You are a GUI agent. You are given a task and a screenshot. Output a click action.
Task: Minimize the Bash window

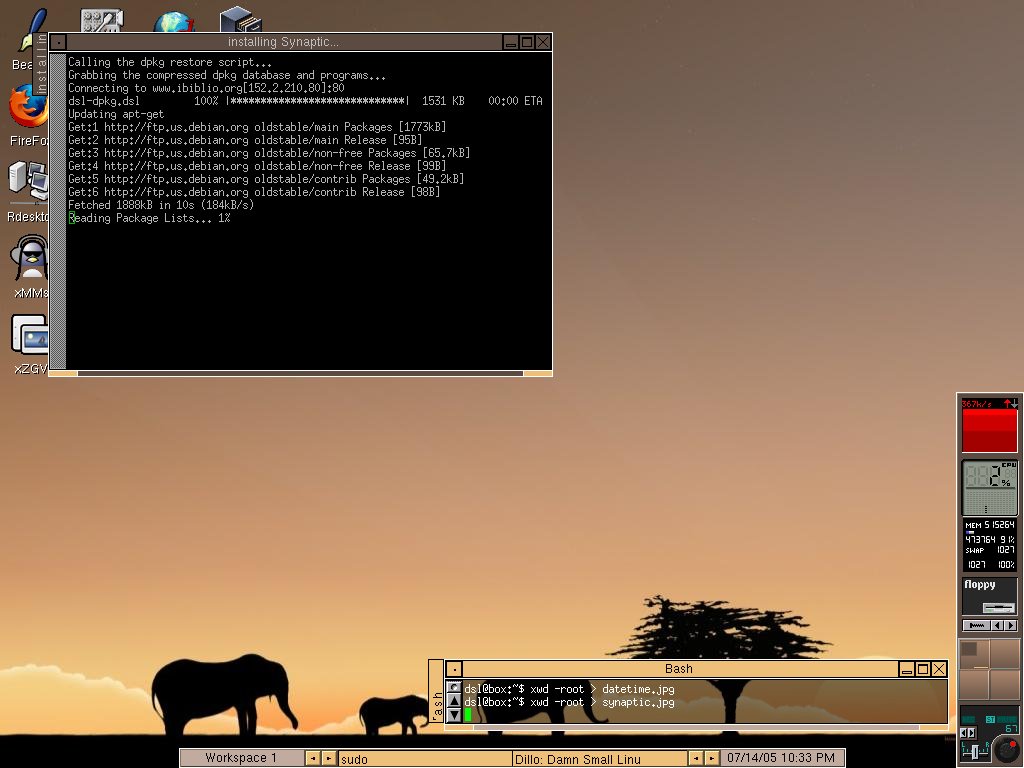coord(906,669)
